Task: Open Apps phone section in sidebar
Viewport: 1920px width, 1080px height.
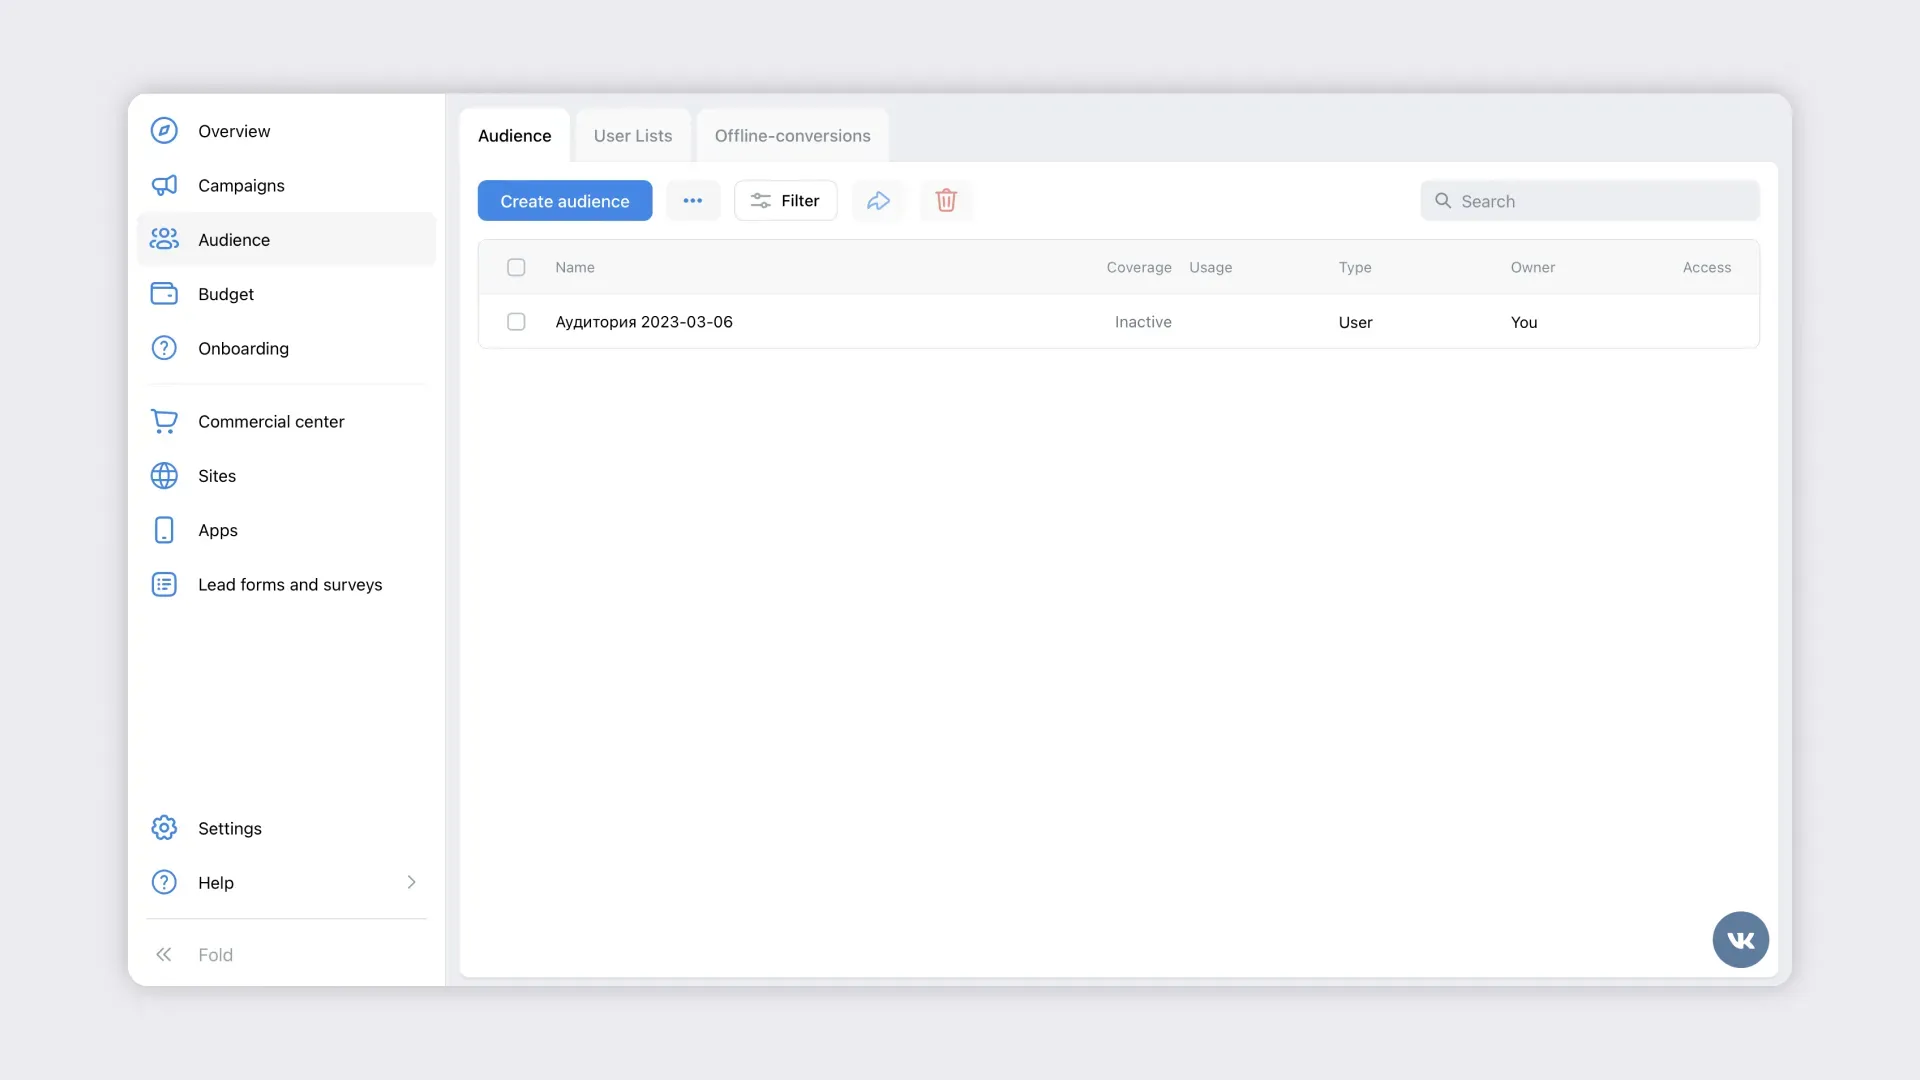Action: tap(218, 530)
